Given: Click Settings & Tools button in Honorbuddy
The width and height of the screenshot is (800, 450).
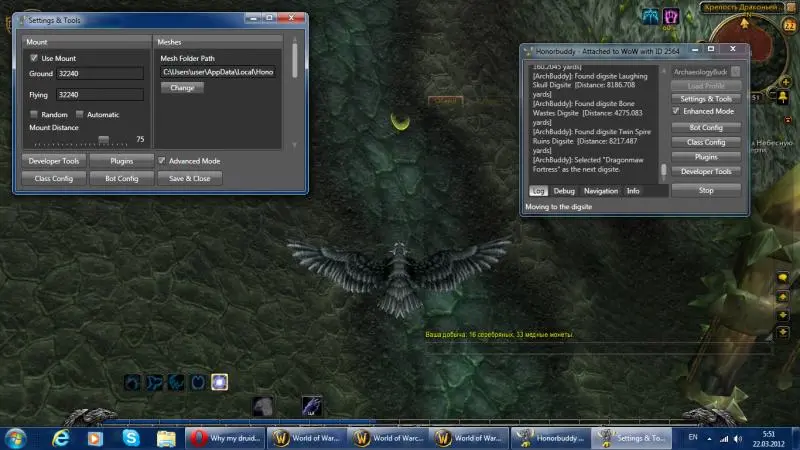Looking at the screenshot, I should [x=706, y=98].
